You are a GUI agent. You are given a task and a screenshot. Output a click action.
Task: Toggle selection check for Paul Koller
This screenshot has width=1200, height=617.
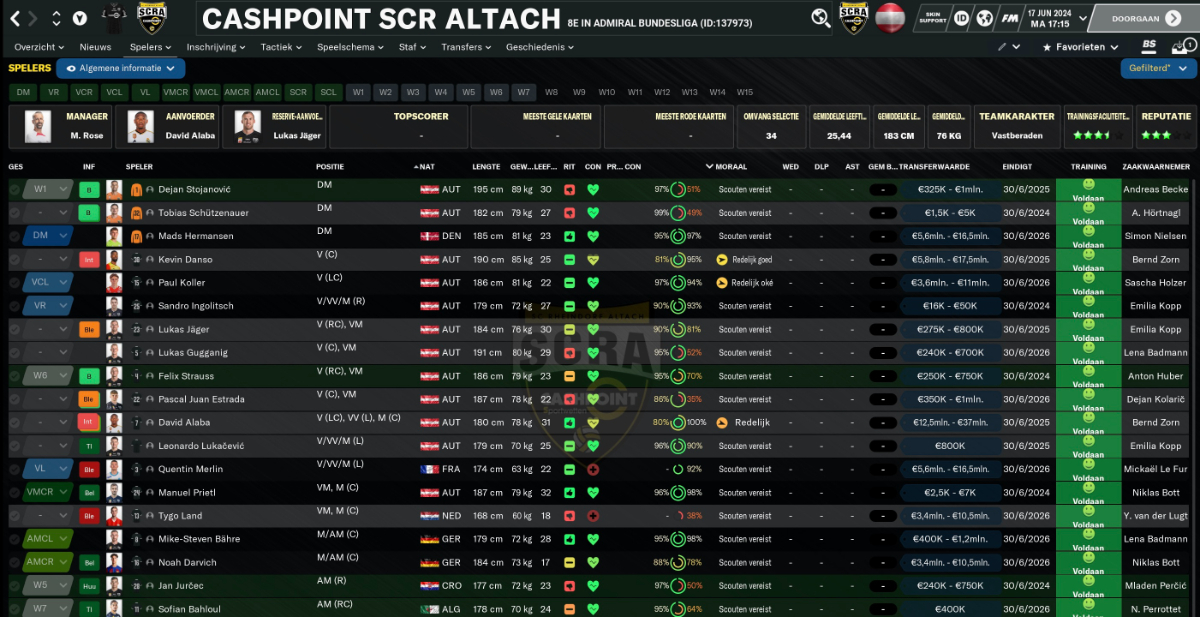click(x=14, y=283)
